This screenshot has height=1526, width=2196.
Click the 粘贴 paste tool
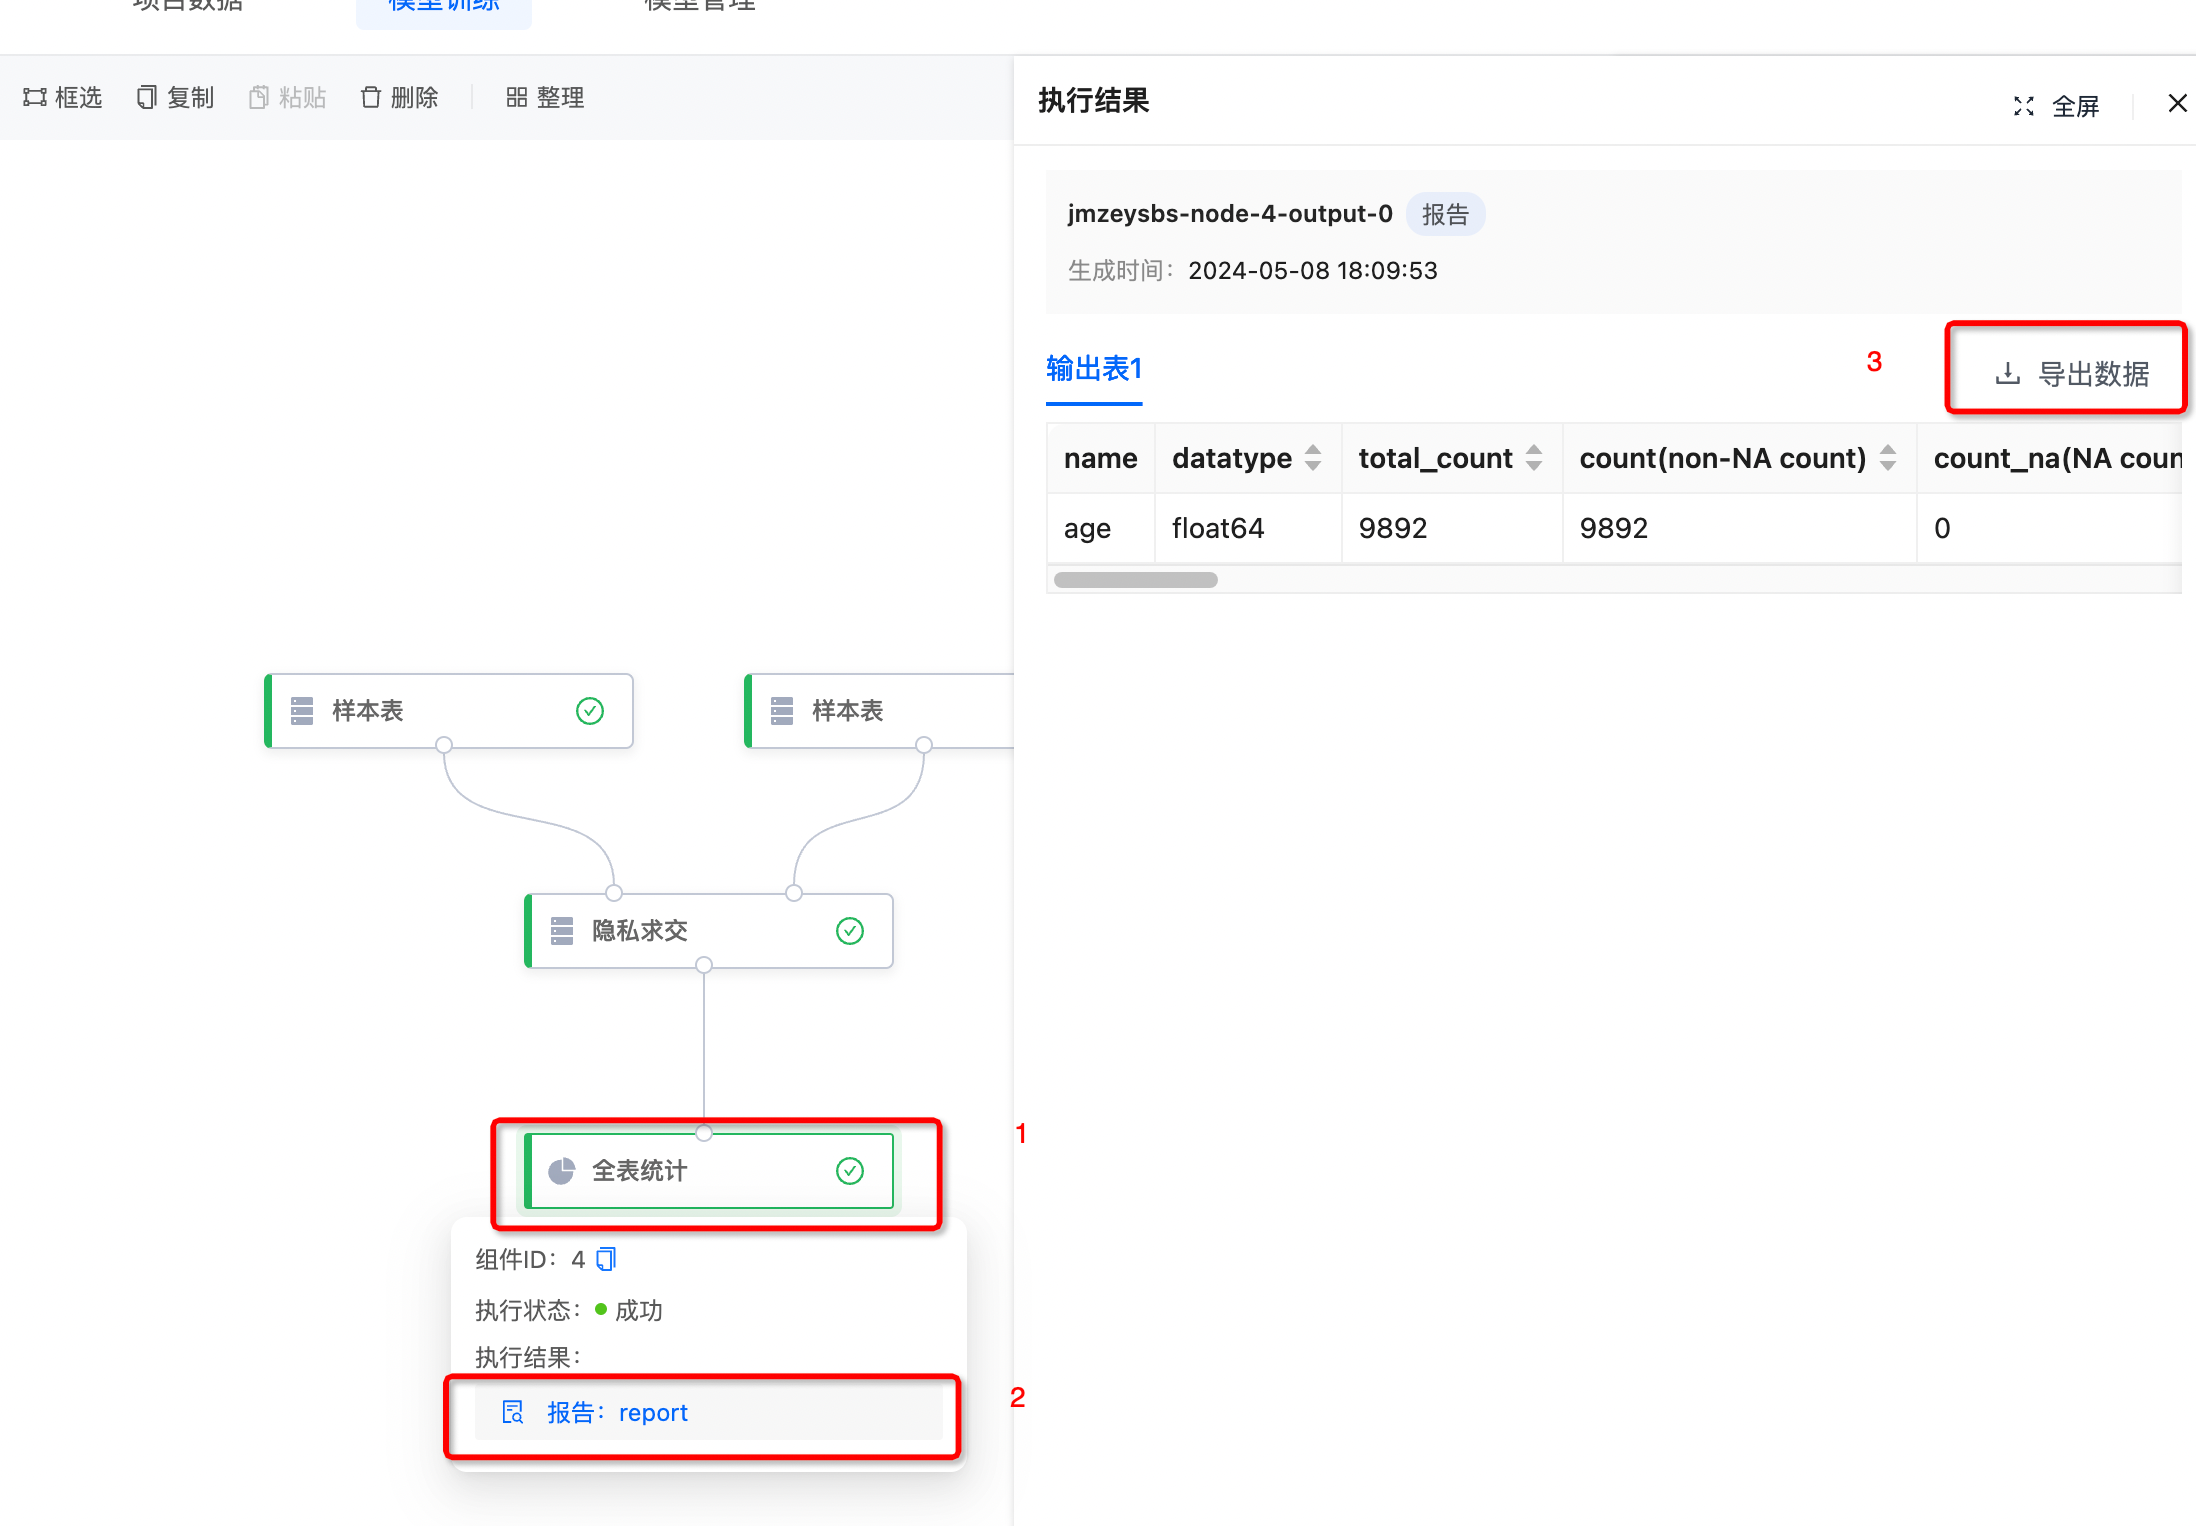pyautogui.click(x=287, y=97)
